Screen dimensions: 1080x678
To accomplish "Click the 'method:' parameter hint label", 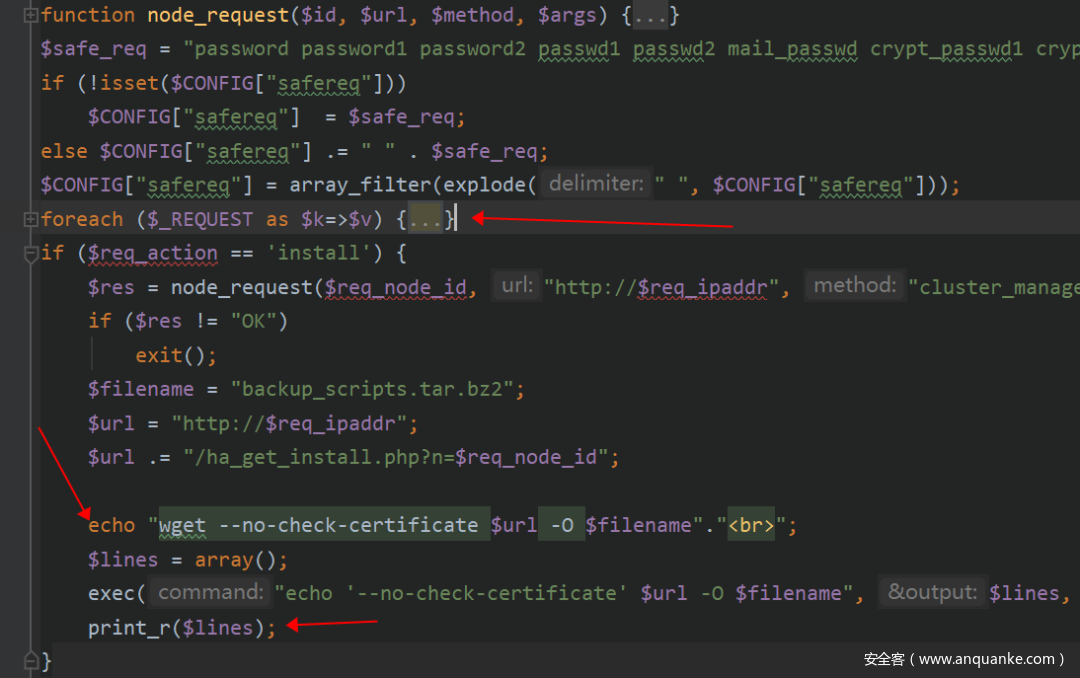I will (x=853, y=287).
